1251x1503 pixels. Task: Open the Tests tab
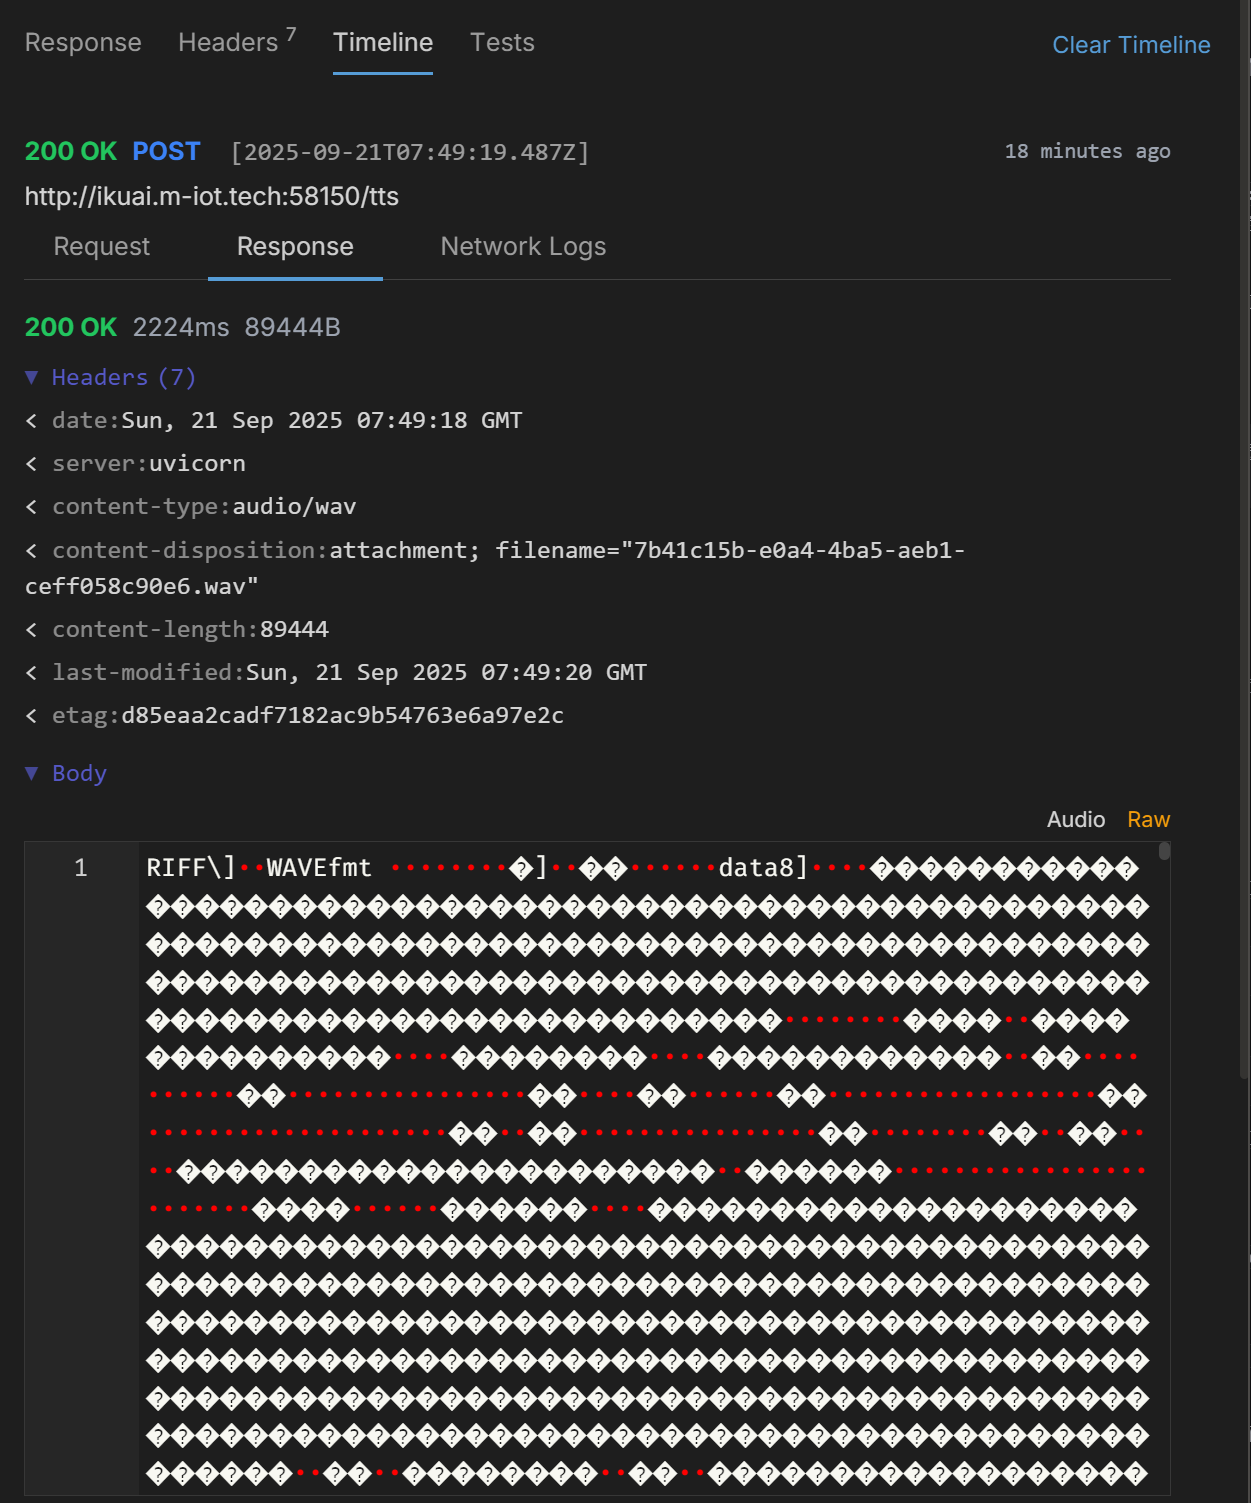pyautogui.click(x=502, y=43)
